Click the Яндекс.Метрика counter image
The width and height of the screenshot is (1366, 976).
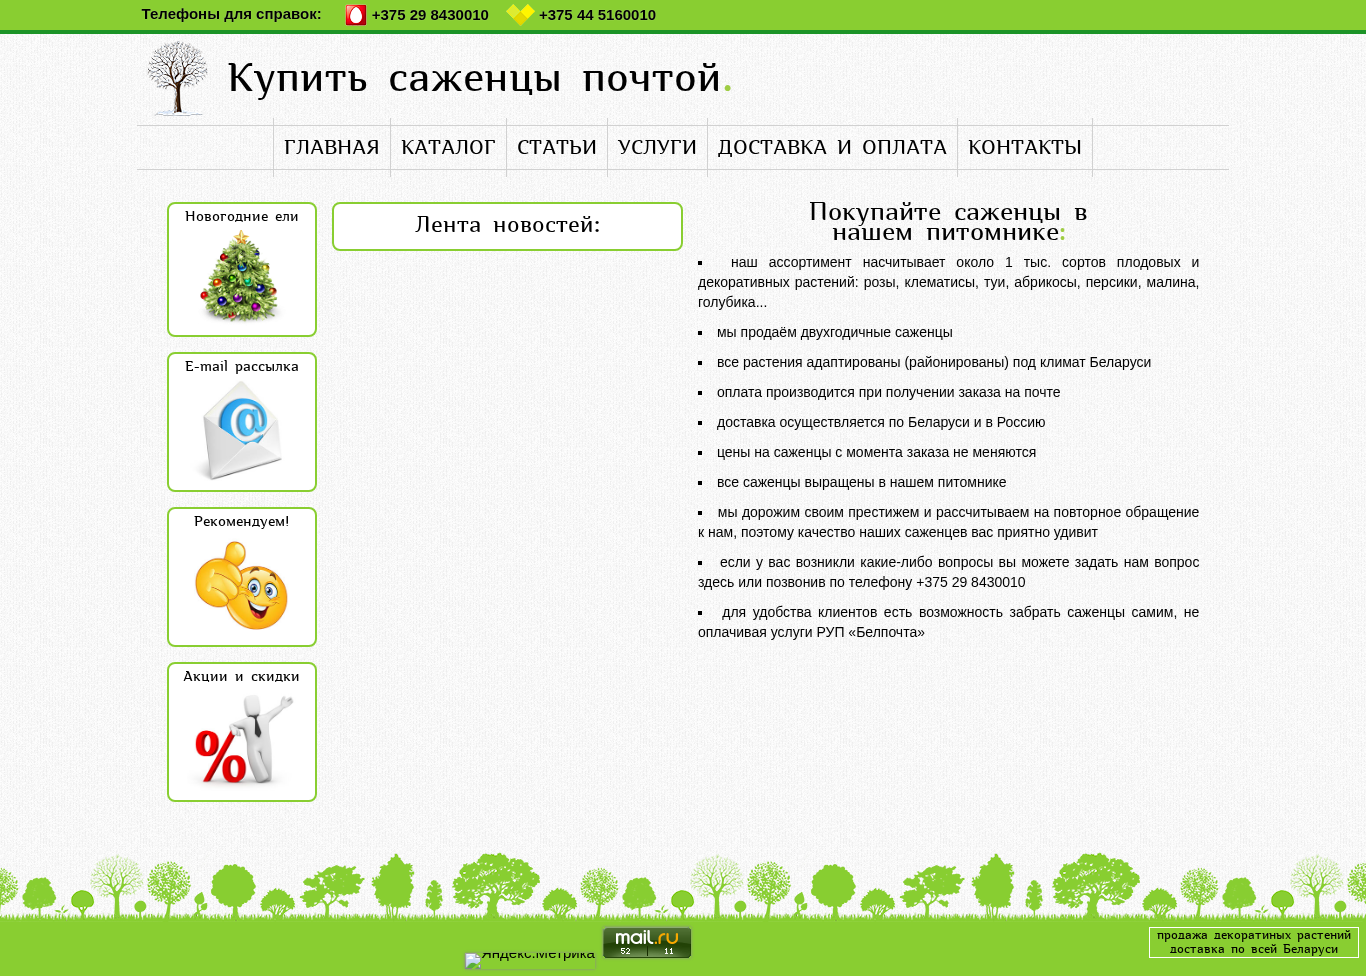tap(530, 960)
